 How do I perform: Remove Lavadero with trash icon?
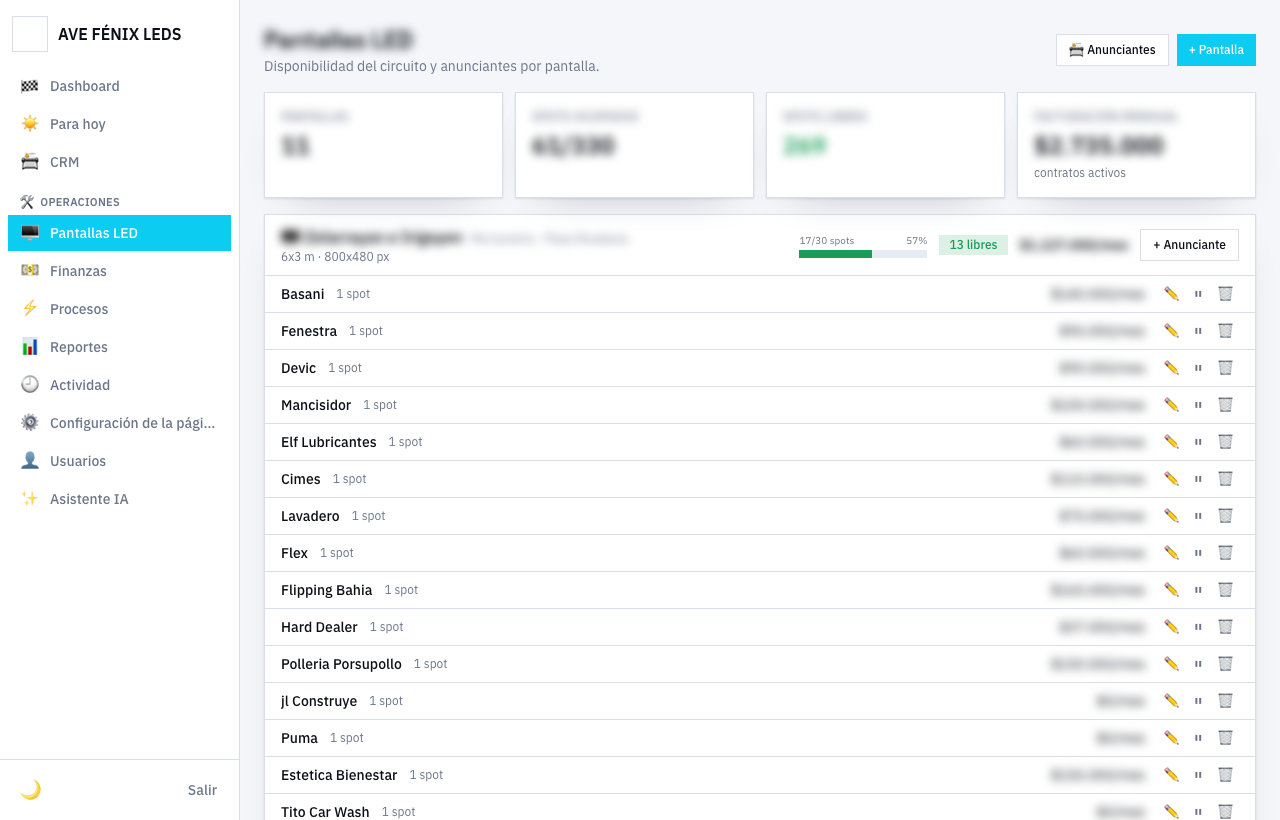(1225, 516)
